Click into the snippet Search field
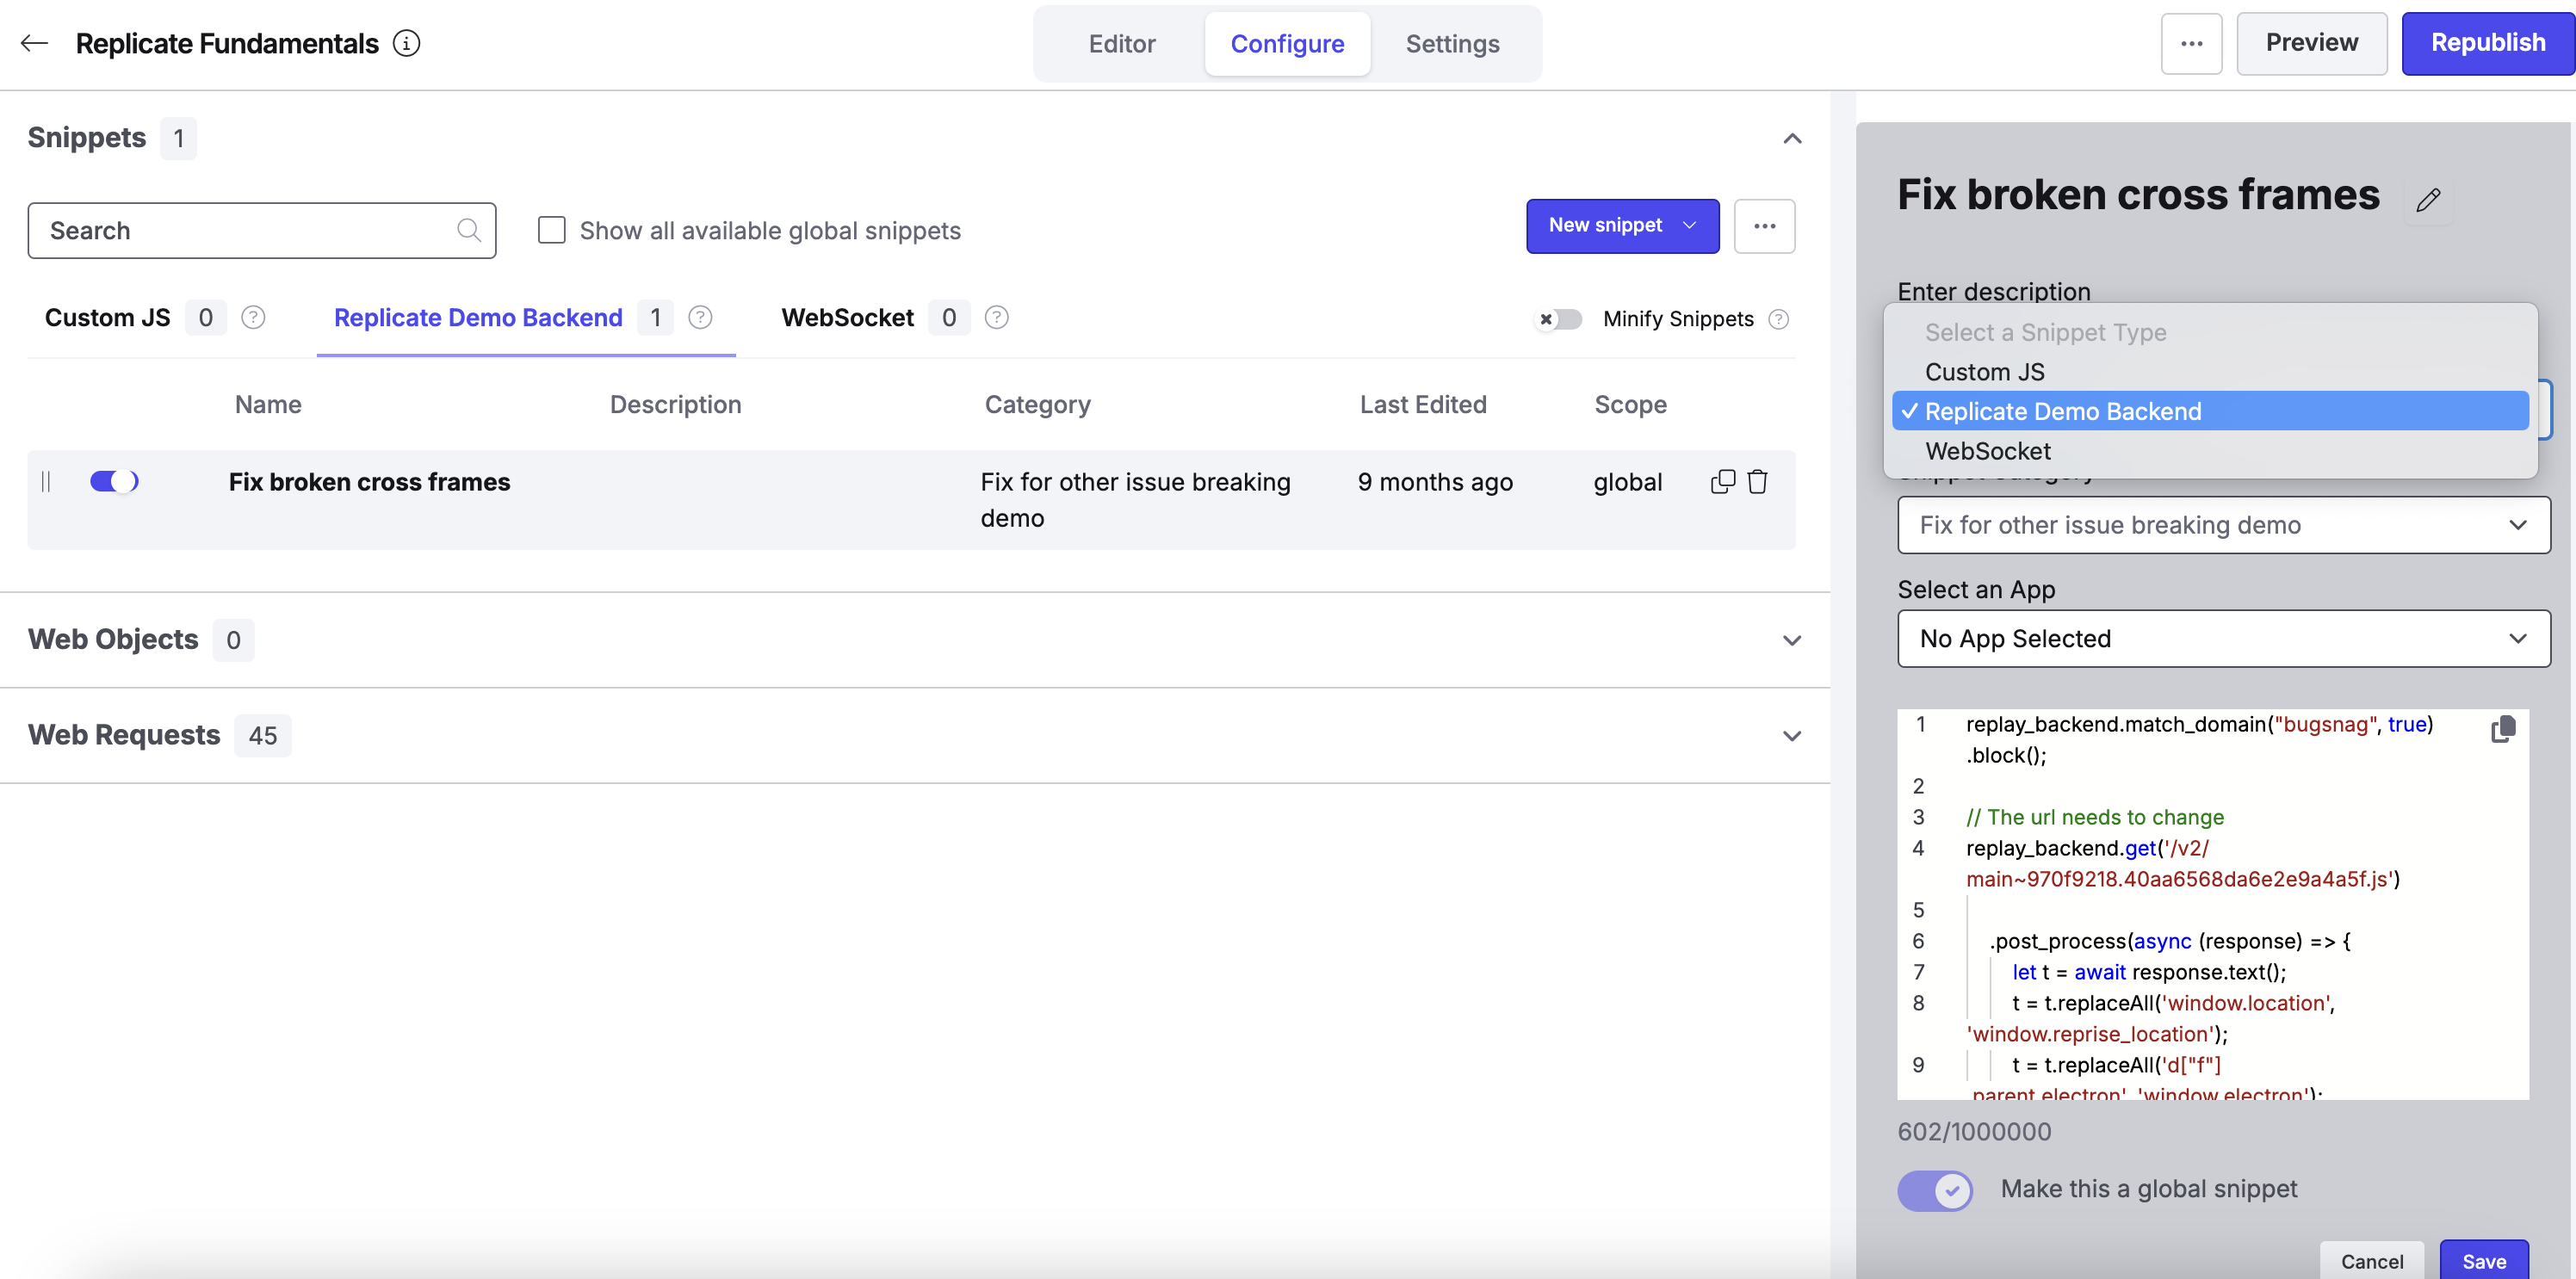Screen dimensions: 2576x1279 coord(262,230)
